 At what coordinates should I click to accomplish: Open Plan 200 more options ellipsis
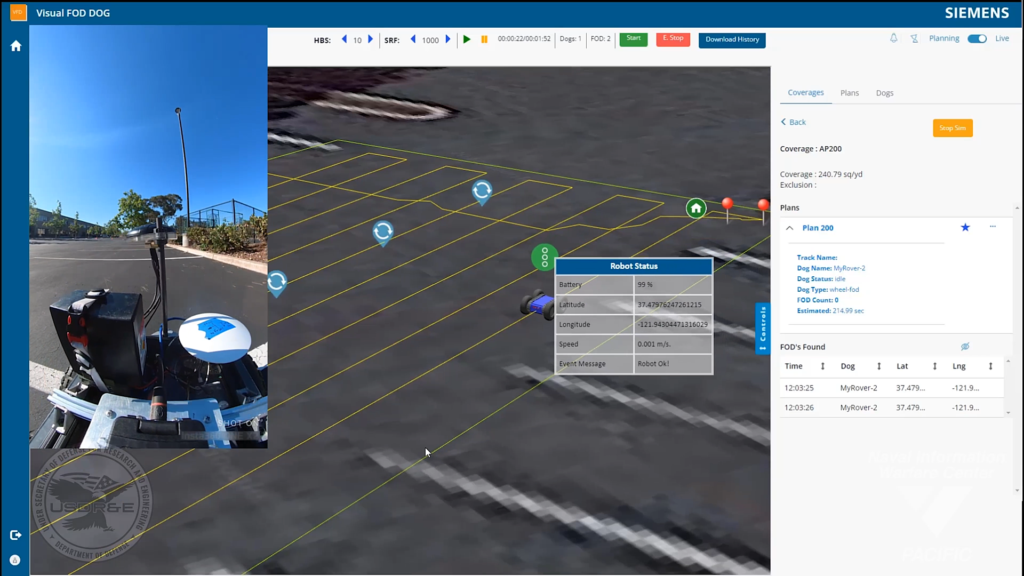[x=993, y=227]
